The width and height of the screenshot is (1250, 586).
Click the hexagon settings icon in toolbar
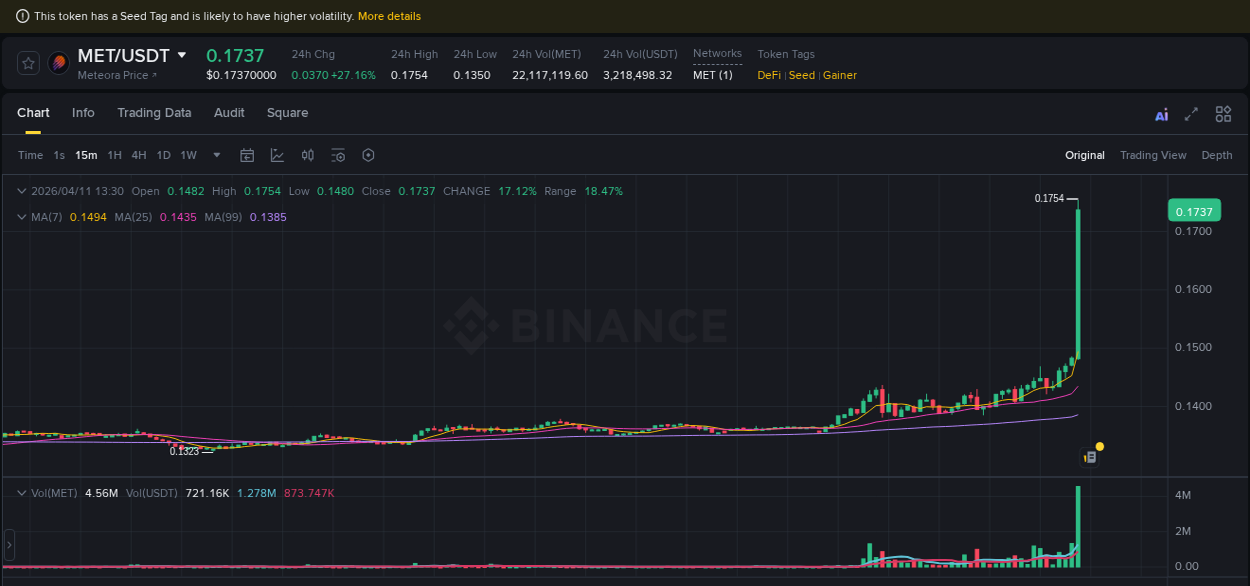click(x=368, y=155)
